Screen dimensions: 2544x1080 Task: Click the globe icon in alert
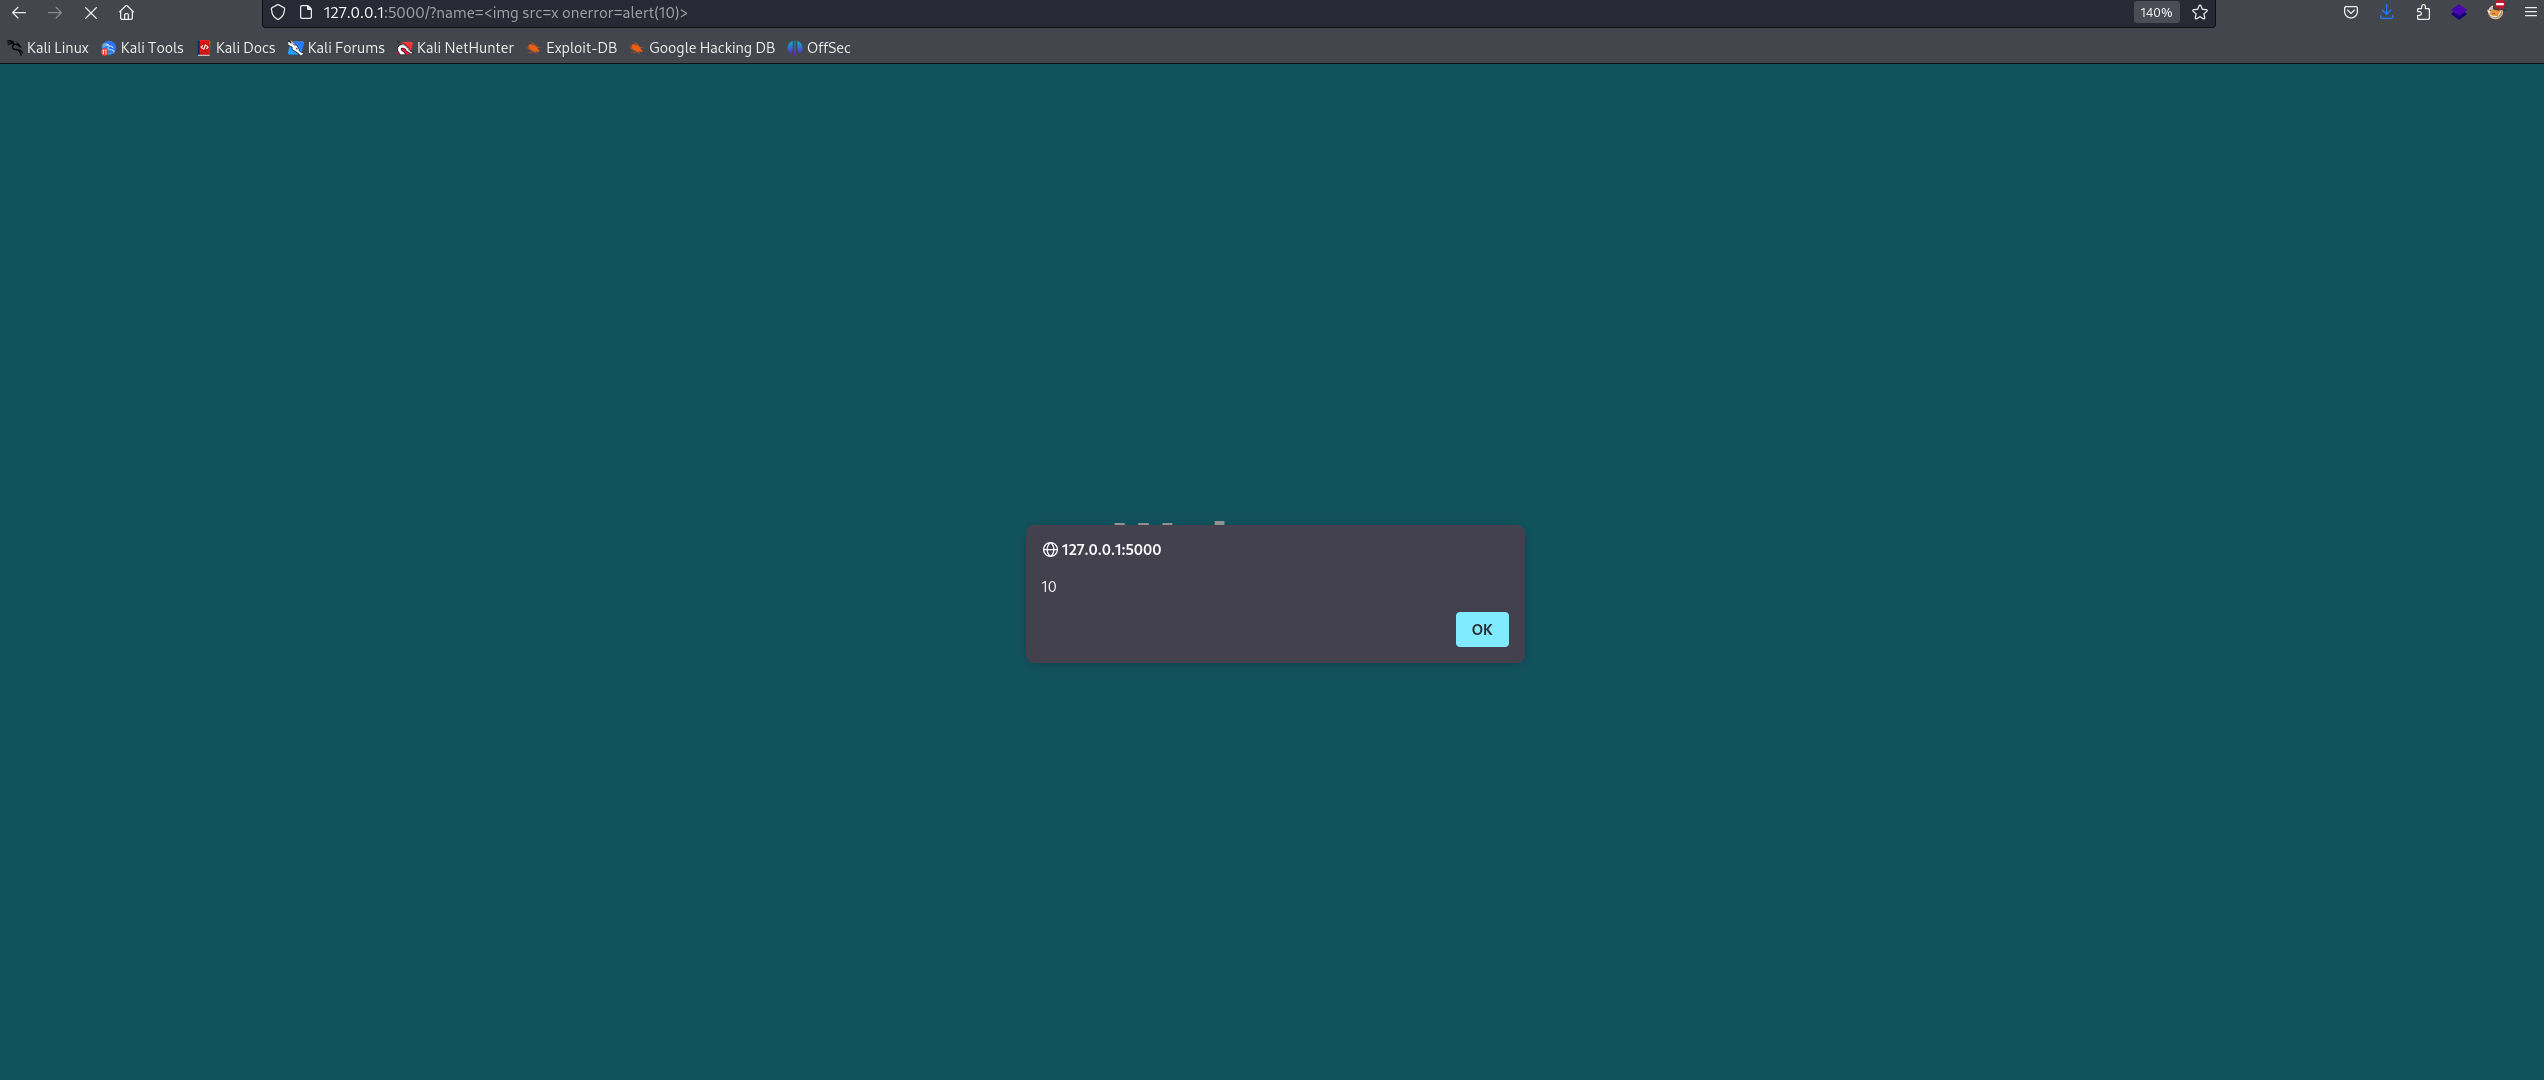(x=1050, y=550)
